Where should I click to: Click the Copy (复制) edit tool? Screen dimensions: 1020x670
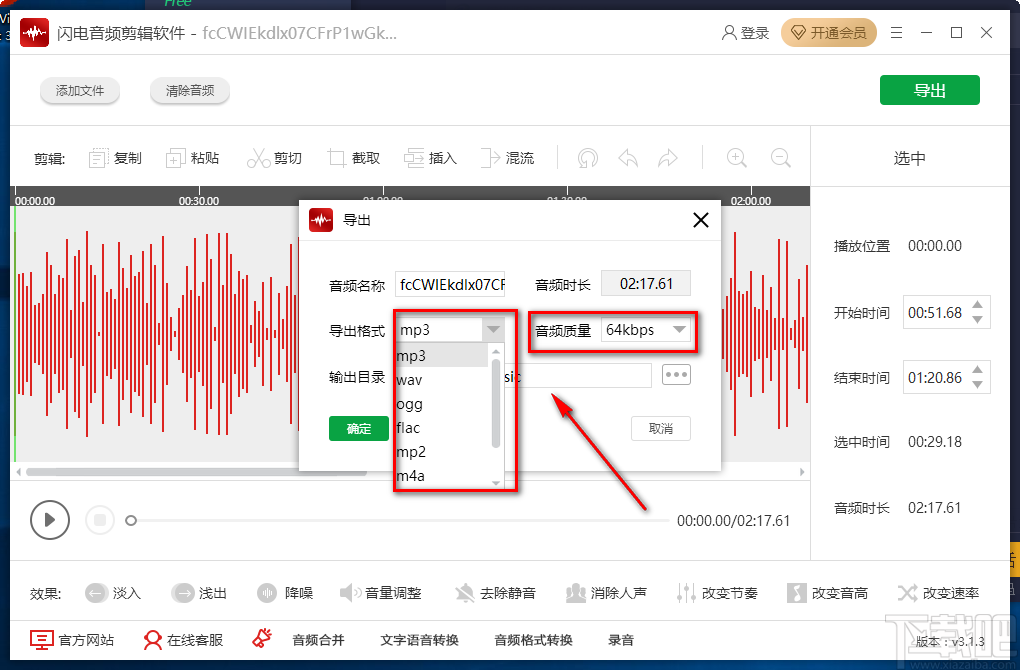(115, 158)
